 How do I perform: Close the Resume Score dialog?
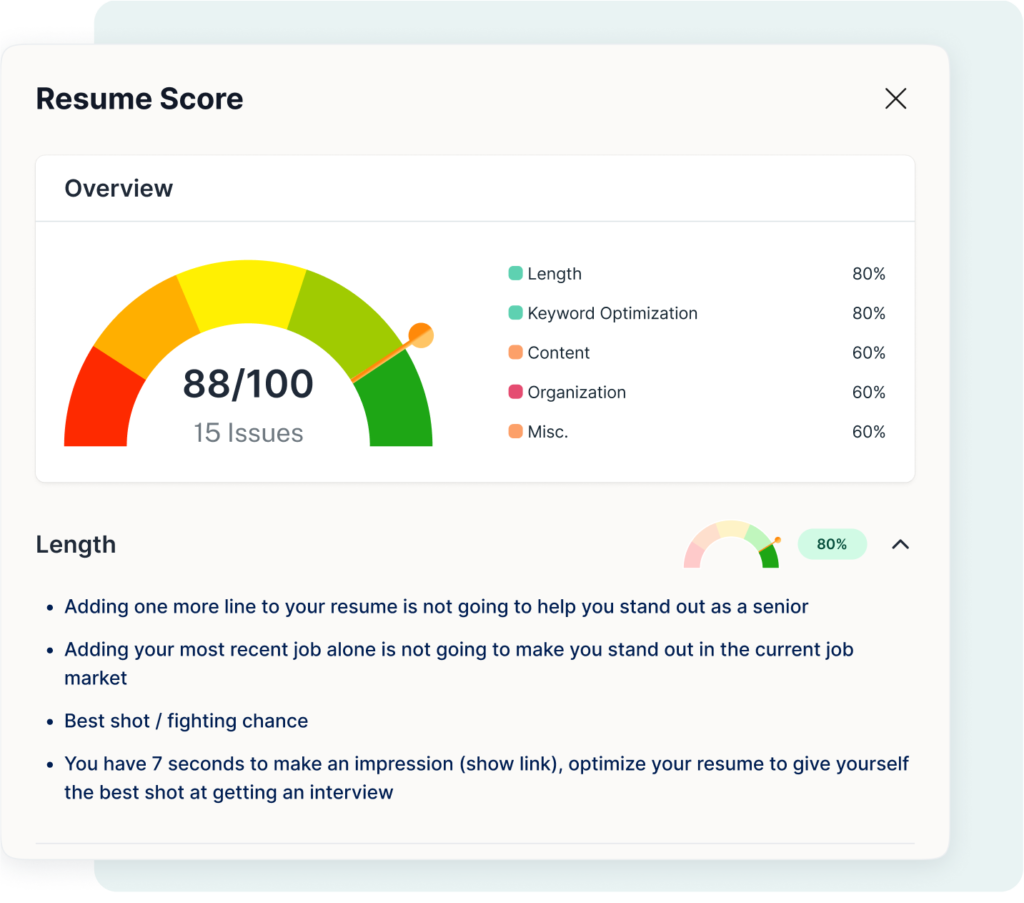(895, 98)
